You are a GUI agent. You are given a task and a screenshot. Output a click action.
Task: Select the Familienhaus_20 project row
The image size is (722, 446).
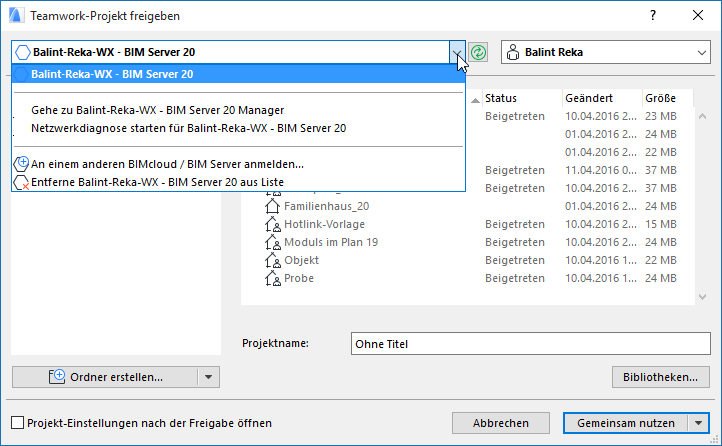467,206
